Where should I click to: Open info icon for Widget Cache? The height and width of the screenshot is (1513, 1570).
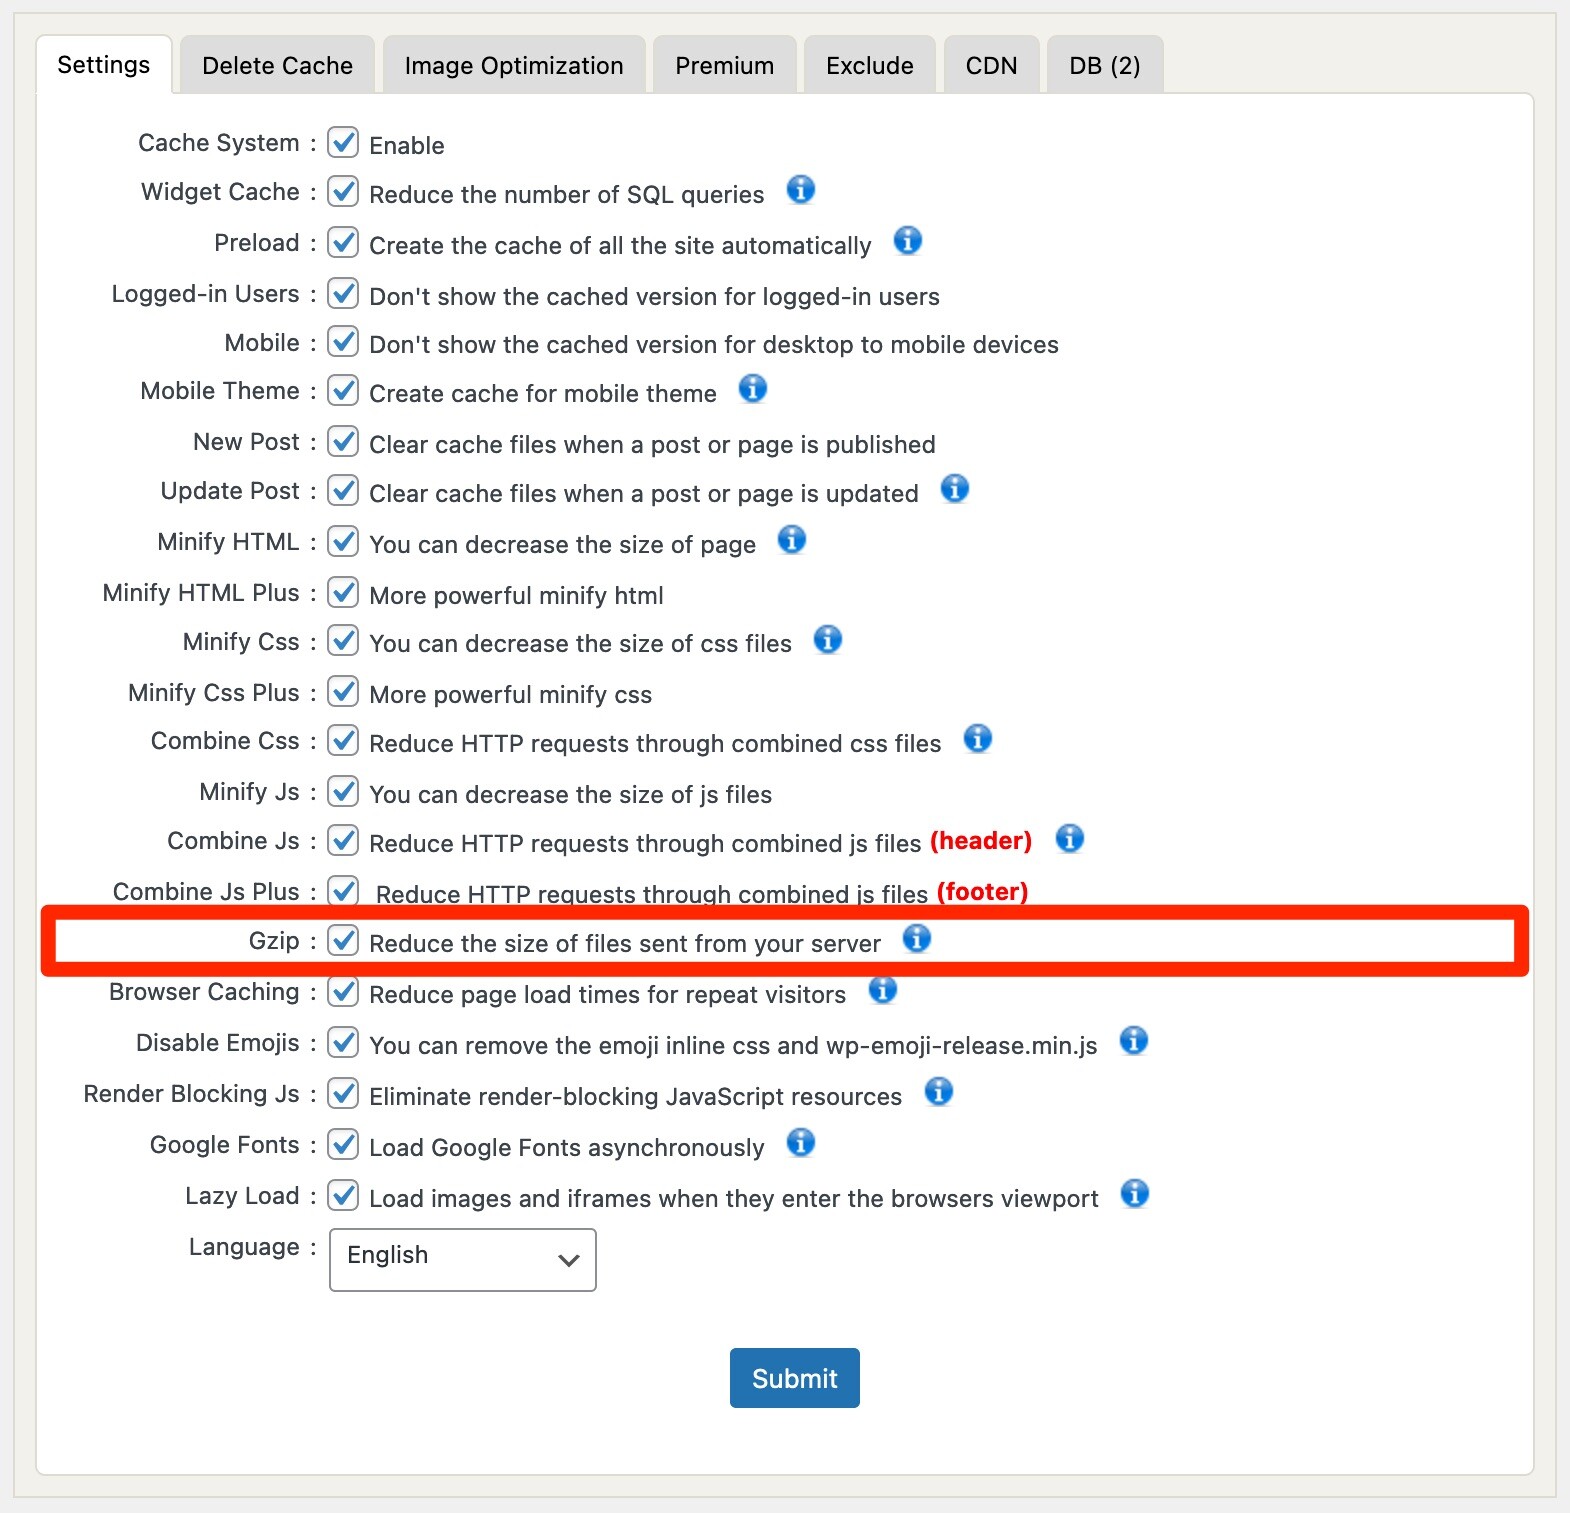(x=800, y=189)
